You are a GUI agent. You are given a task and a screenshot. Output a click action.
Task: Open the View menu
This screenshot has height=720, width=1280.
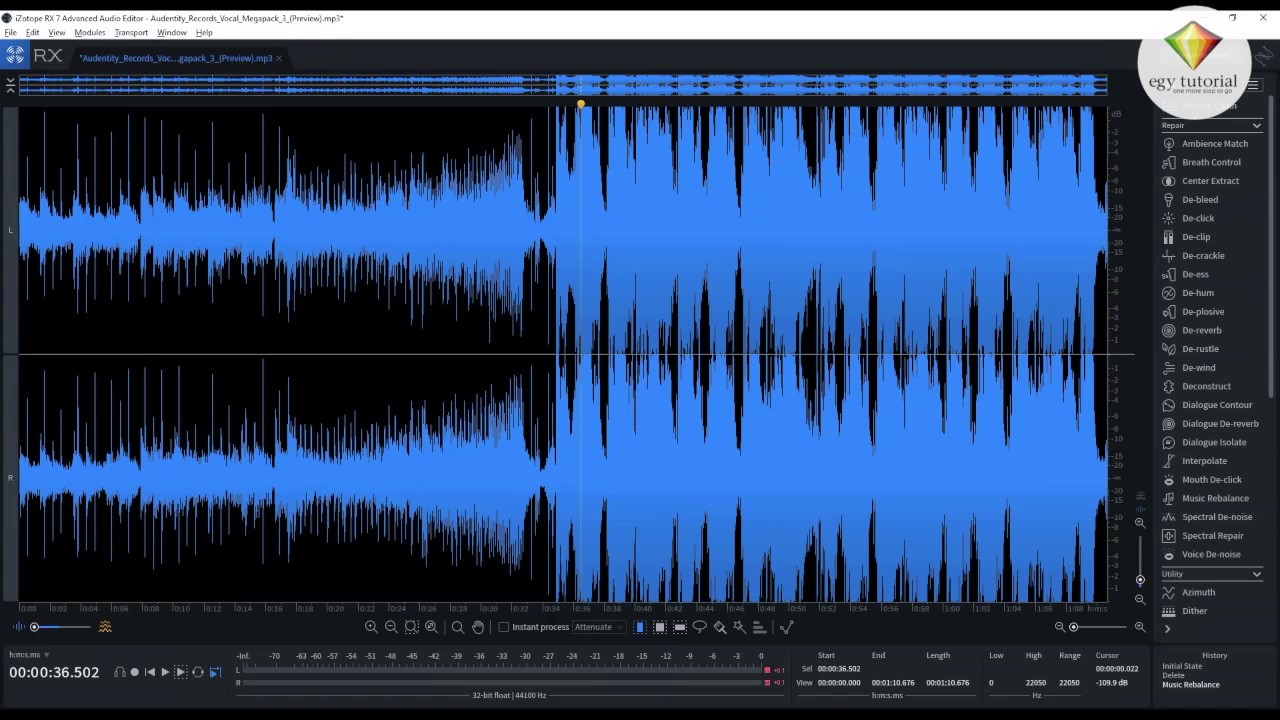click(x=57, y=33)
